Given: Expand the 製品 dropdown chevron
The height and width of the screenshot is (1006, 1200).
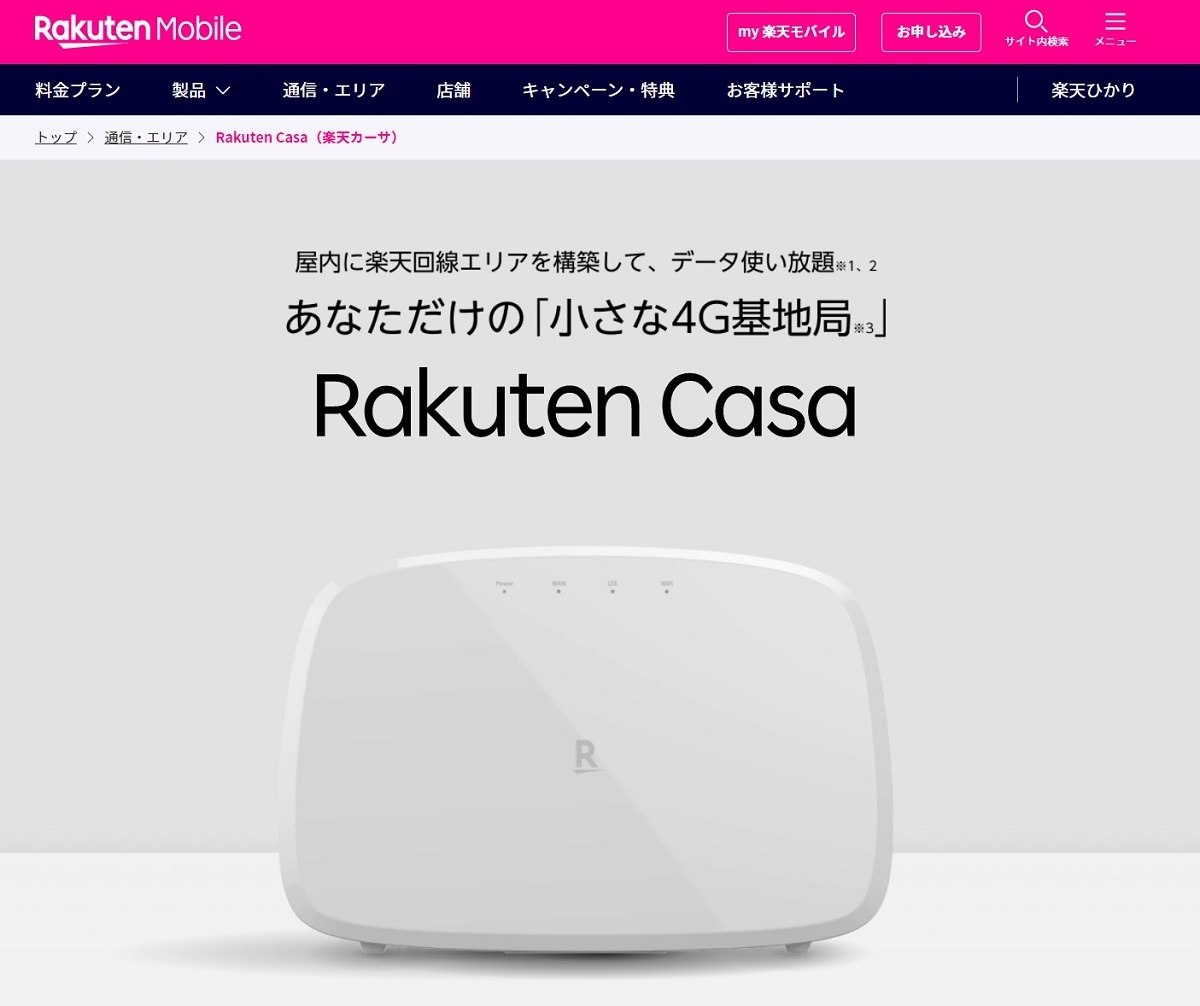Looking at the screenshot, I should [x=223, y=91].
